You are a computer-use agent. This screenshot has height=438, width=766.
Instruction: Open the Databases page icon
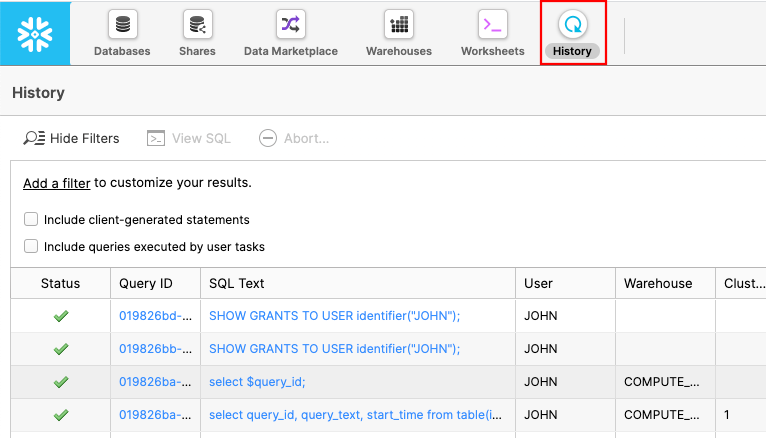click(x=122, y=25)
